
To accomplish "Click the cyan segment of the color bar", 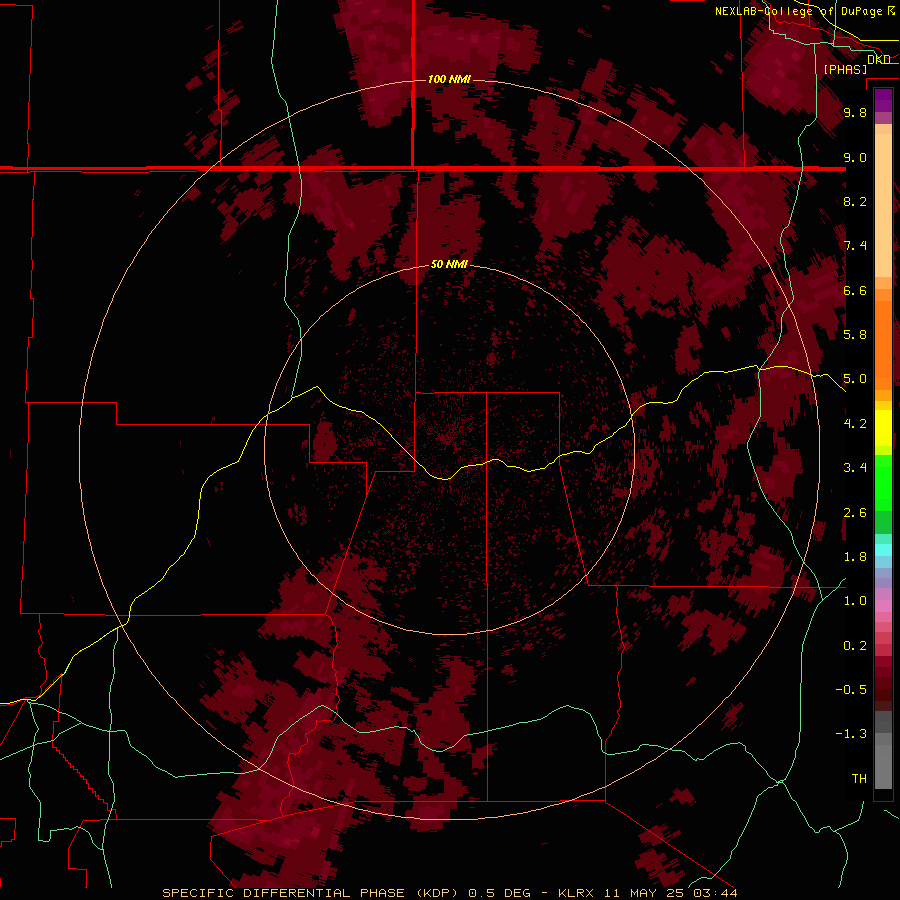I will tap(883, 550).
